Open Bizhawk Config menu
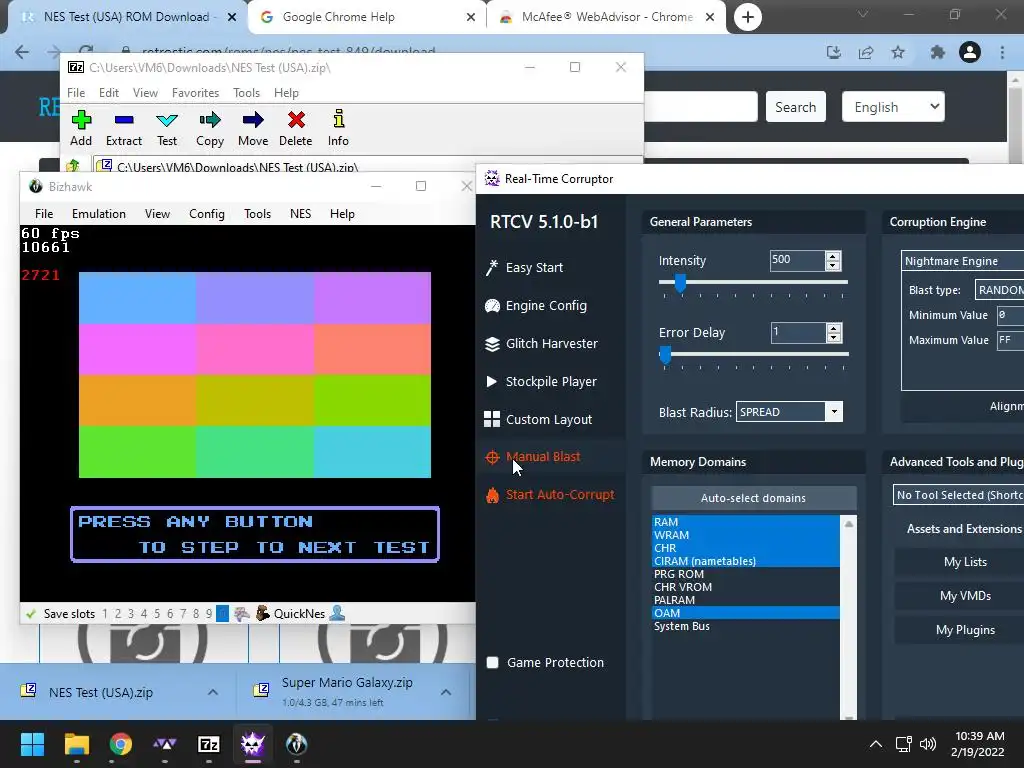Image resolution: width=1024 pixels, height=768 pixels. (206, 214)
